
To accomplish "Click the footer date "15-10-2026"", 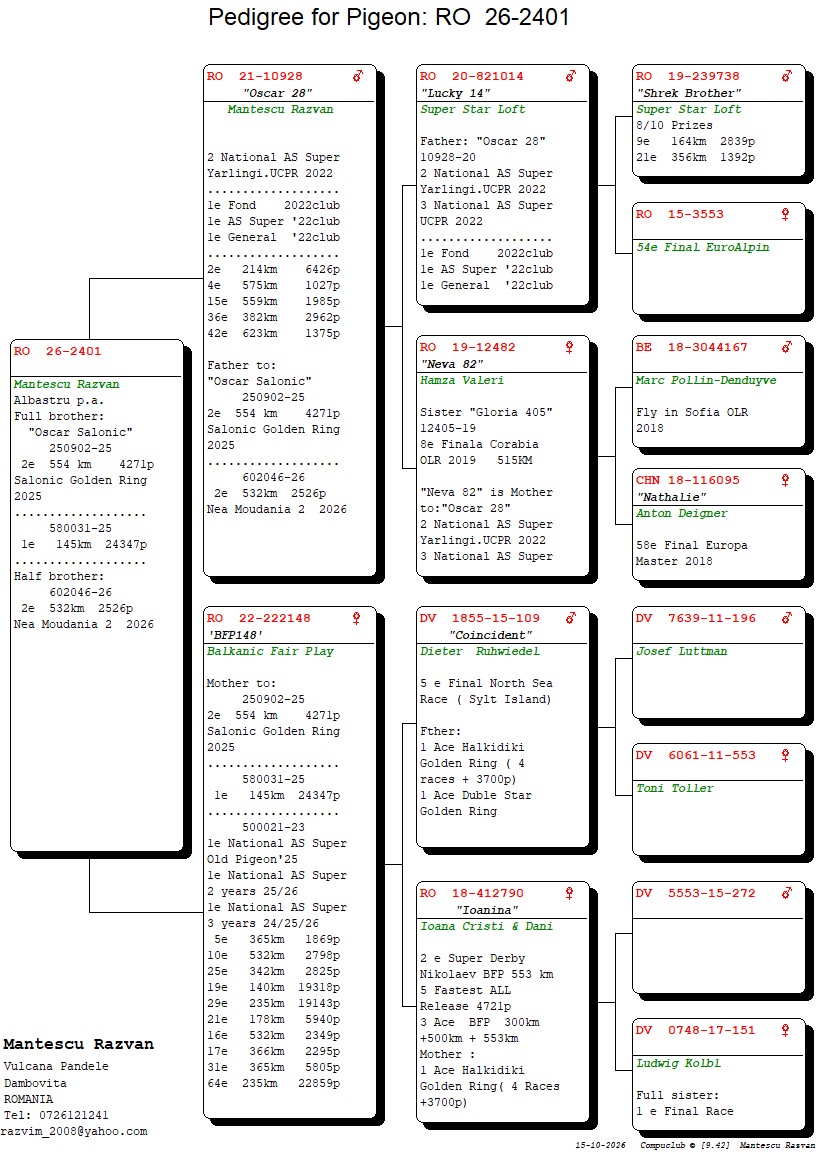I will click(x=601, y=1146).
